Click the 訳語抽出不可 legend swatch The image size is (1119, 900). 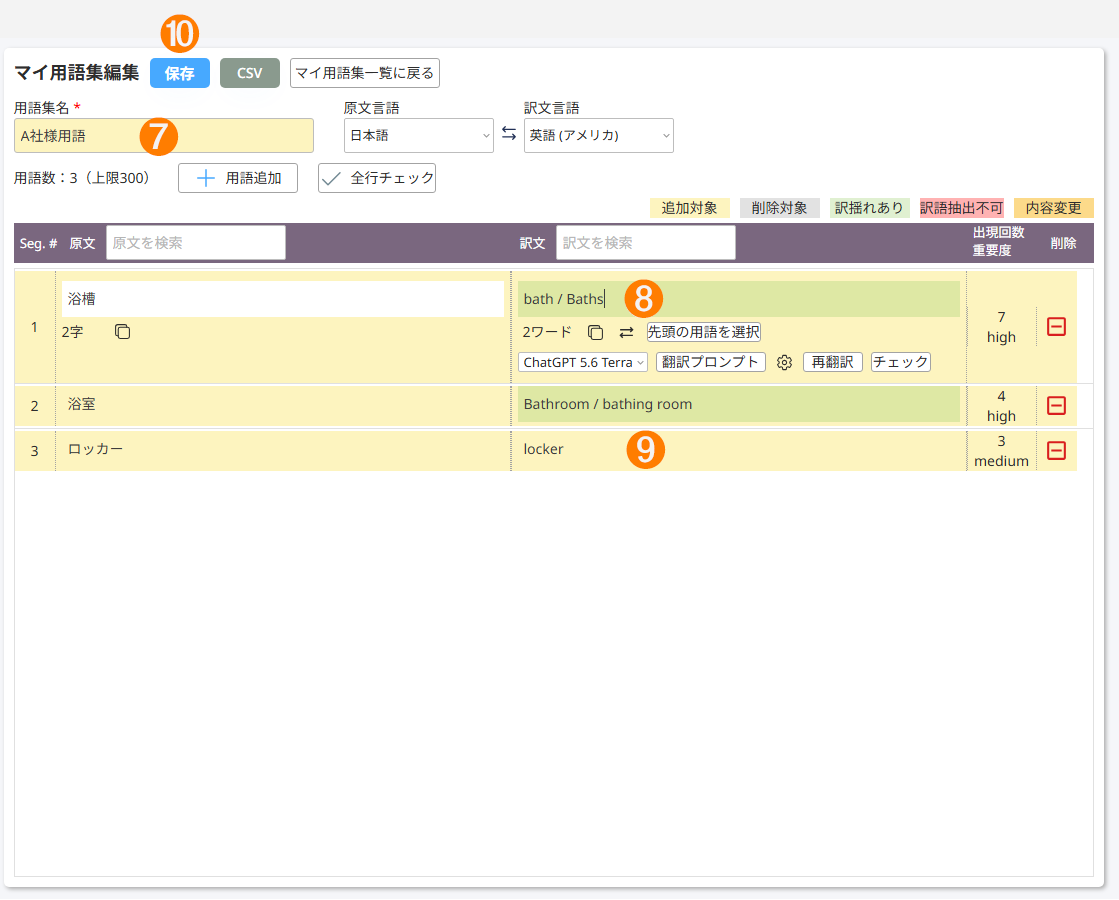961,208
